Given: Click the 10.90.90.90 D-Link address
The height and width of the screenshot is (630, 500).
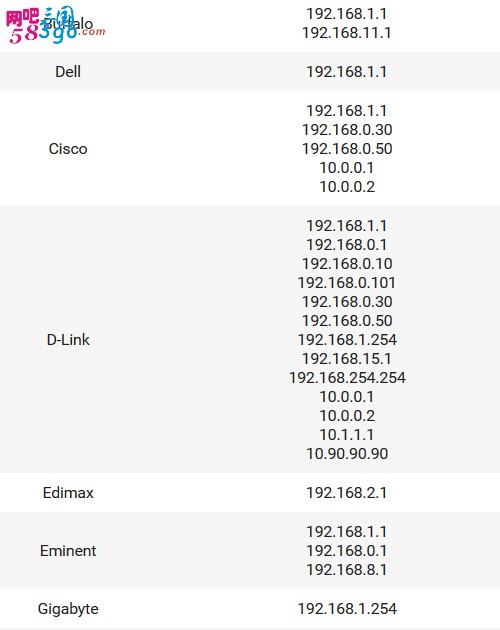Looking at the screenshot, I should tap(347, 454).
